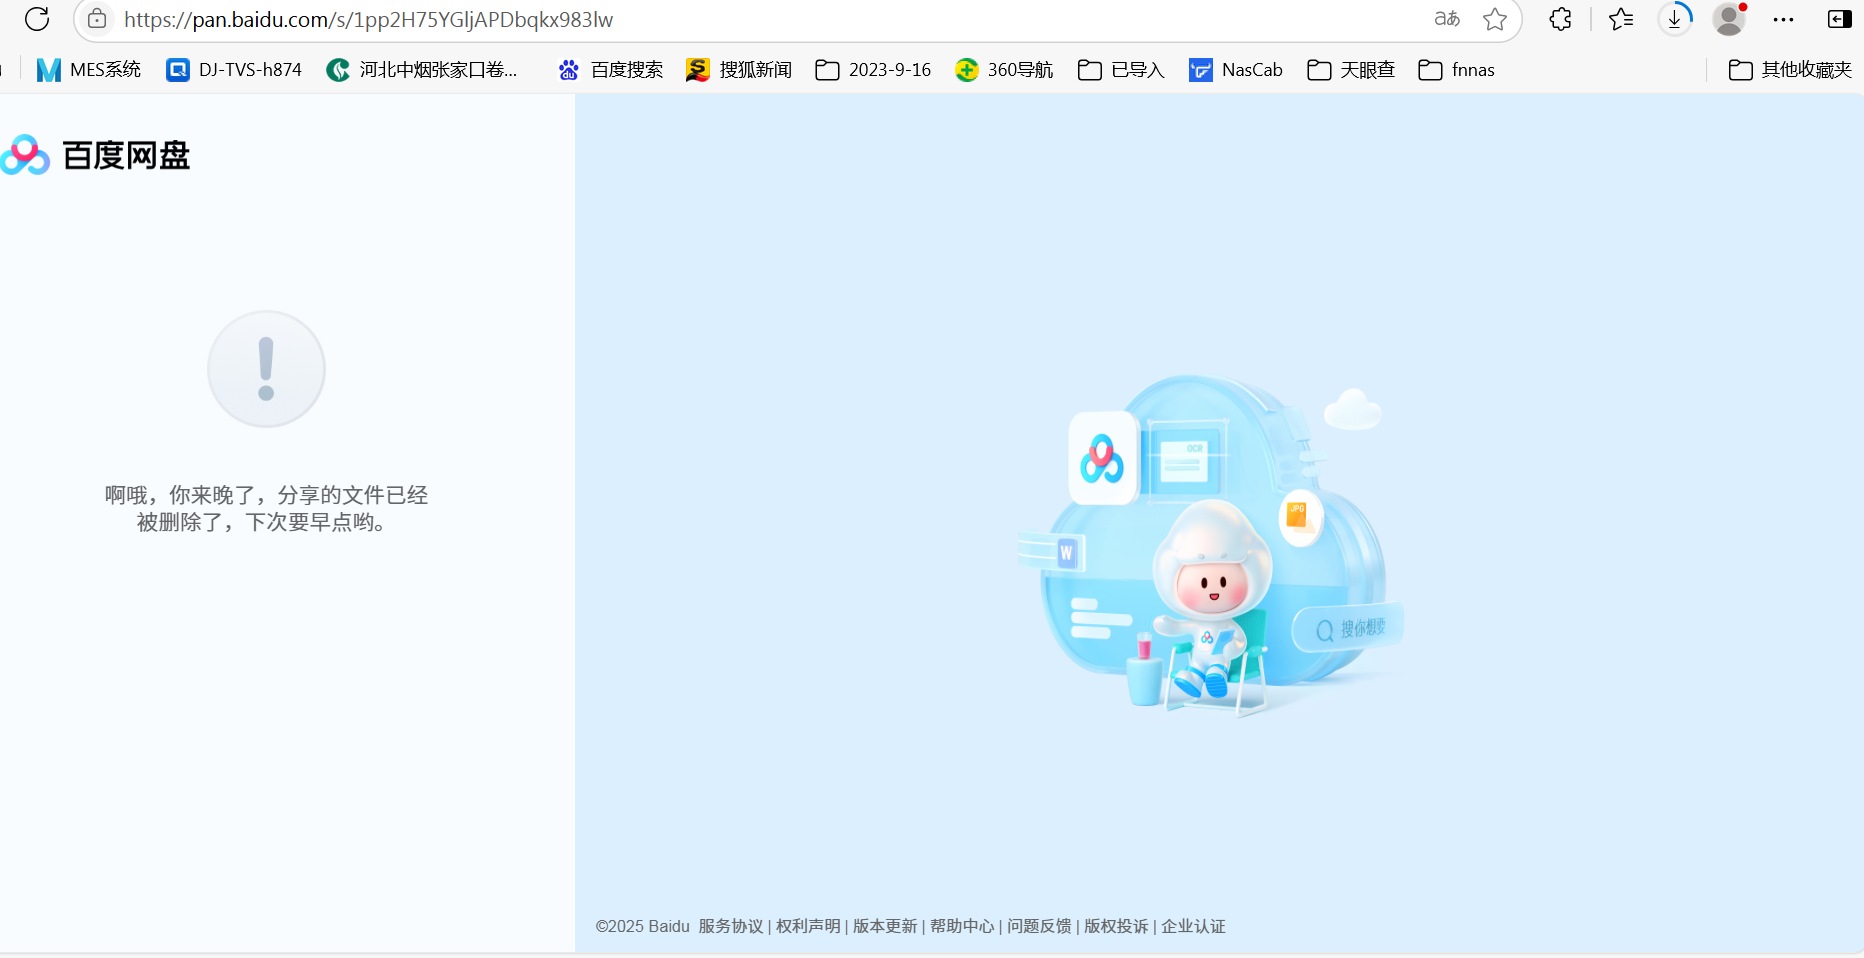Viewport: 1864px width, 958px height.
Task: Expand the 2023-9-16 bookmark folder
Action: click(873, 70)
